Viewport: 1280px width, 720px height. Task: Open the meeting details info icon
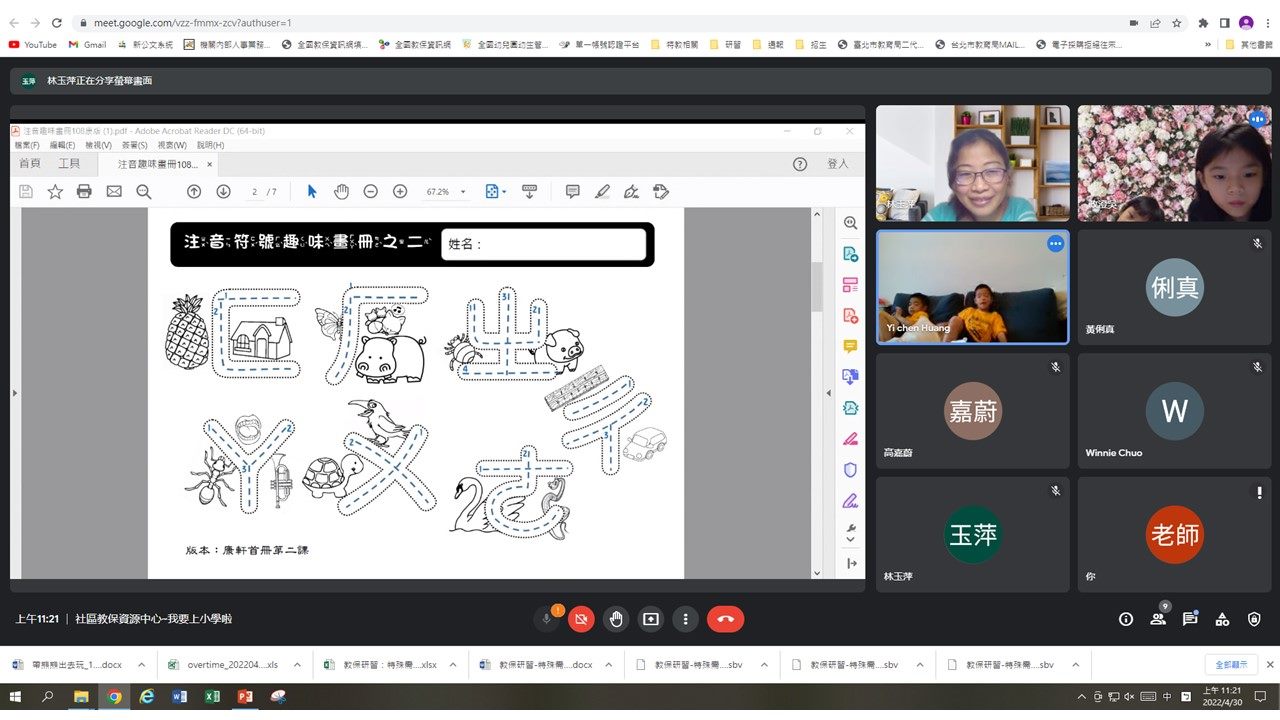click(1126, 619)
